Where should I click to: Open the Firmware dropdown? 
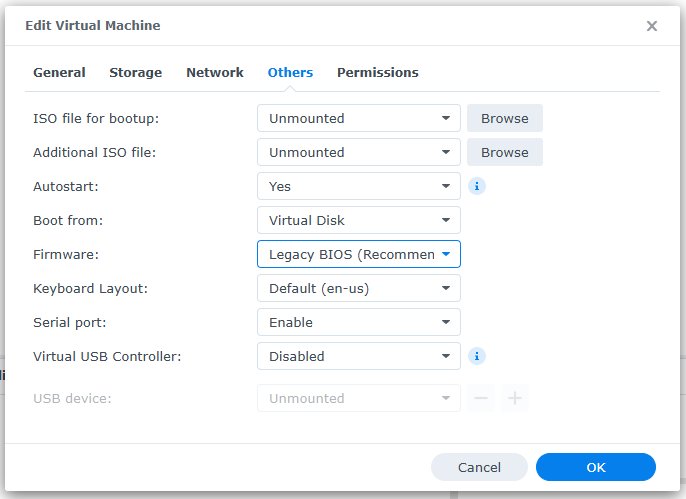click(358, 254)
